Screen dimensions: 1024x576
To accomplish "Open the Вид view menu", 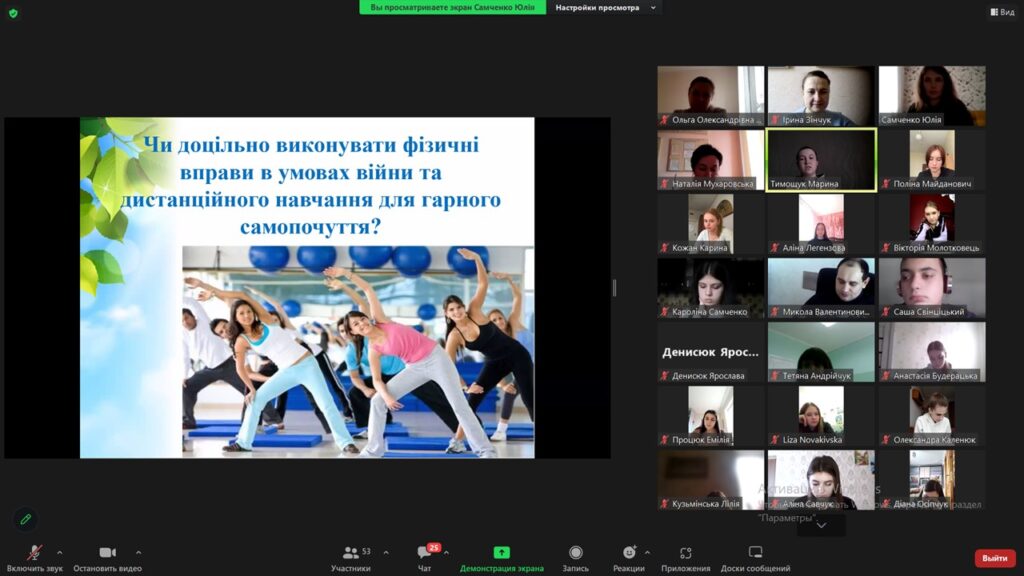I will tap(1001, 12).
